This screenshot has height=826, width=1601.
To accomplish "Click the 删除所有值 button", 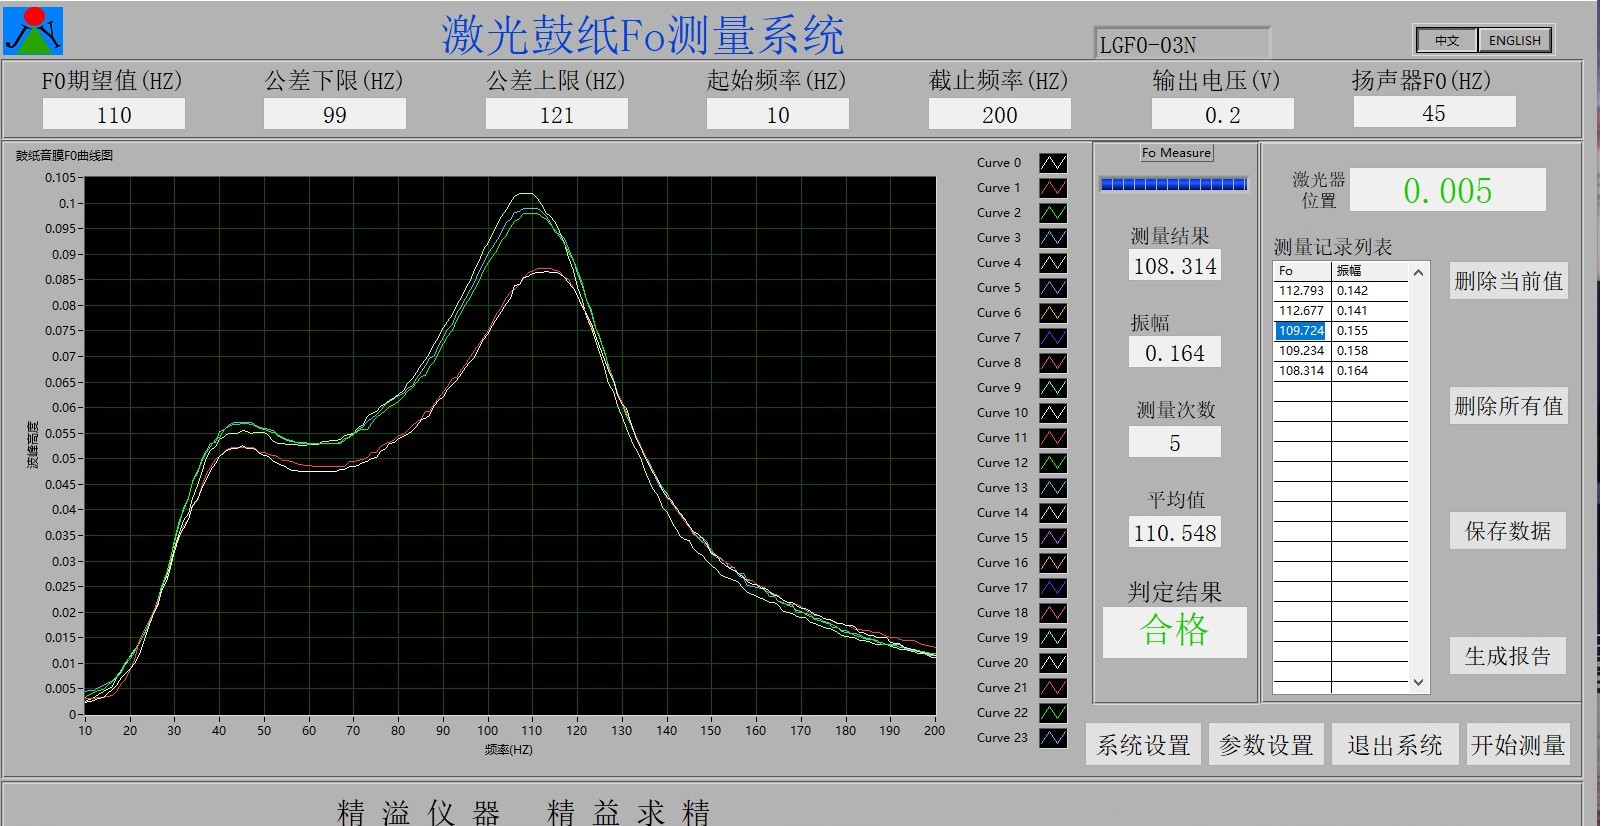I will (1508, 406).
